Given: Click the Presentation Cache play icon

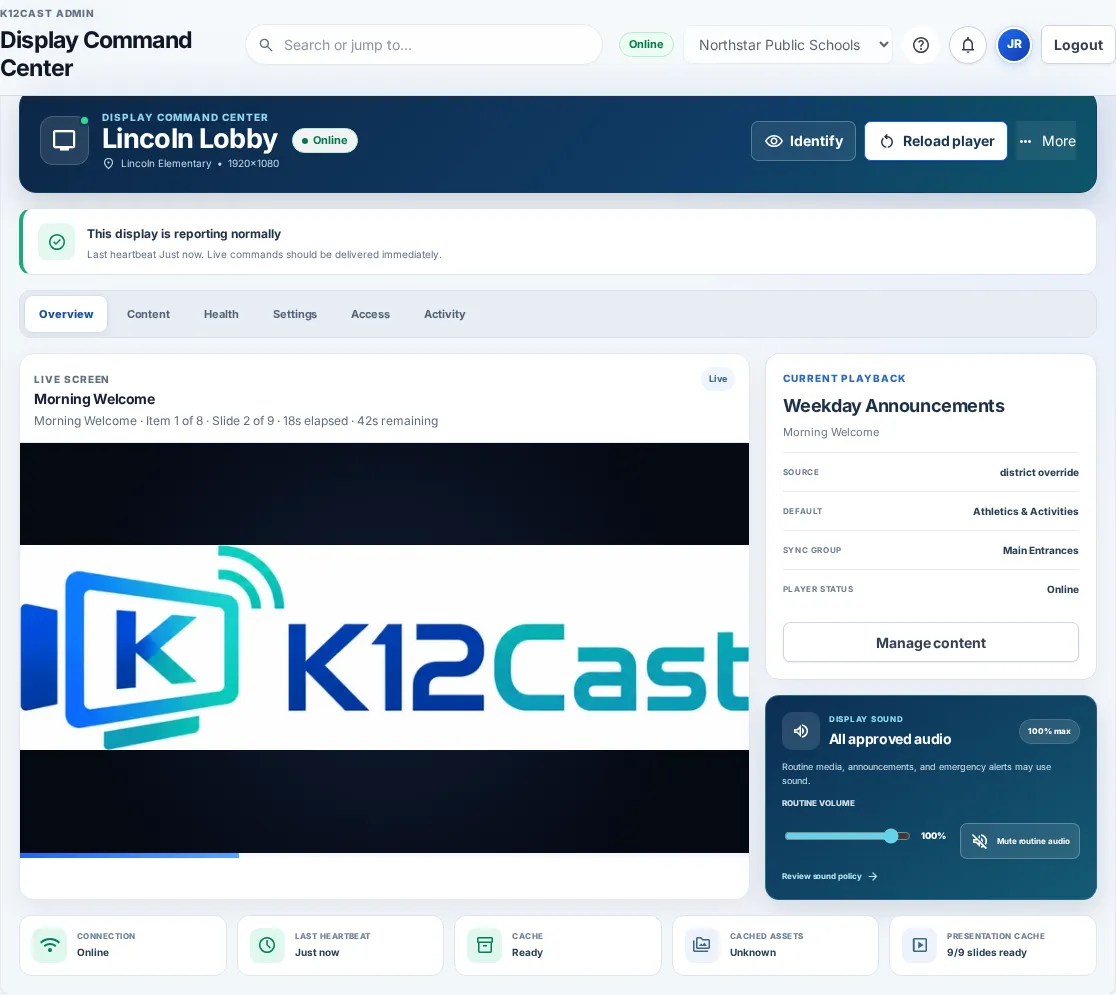Looking at the screenshot, I should pyautogui.click(x=920, y=944).
